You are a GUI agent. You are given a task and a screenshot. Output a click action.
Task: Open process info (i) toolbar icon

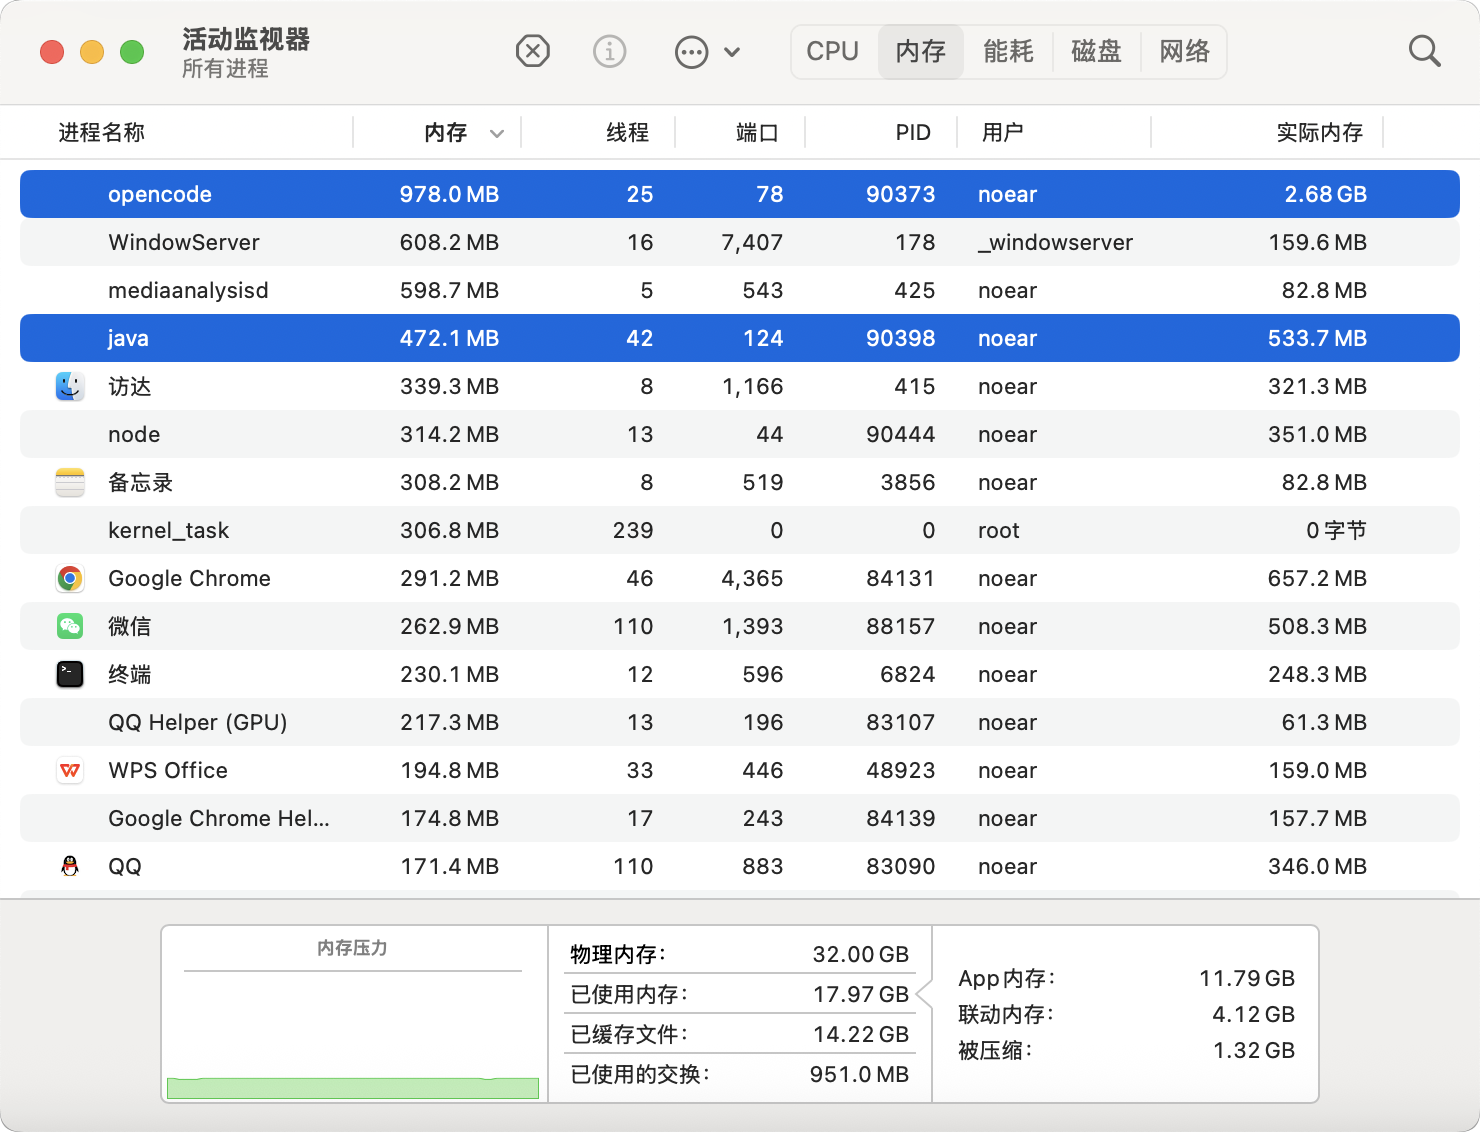(x=609, y=51)
